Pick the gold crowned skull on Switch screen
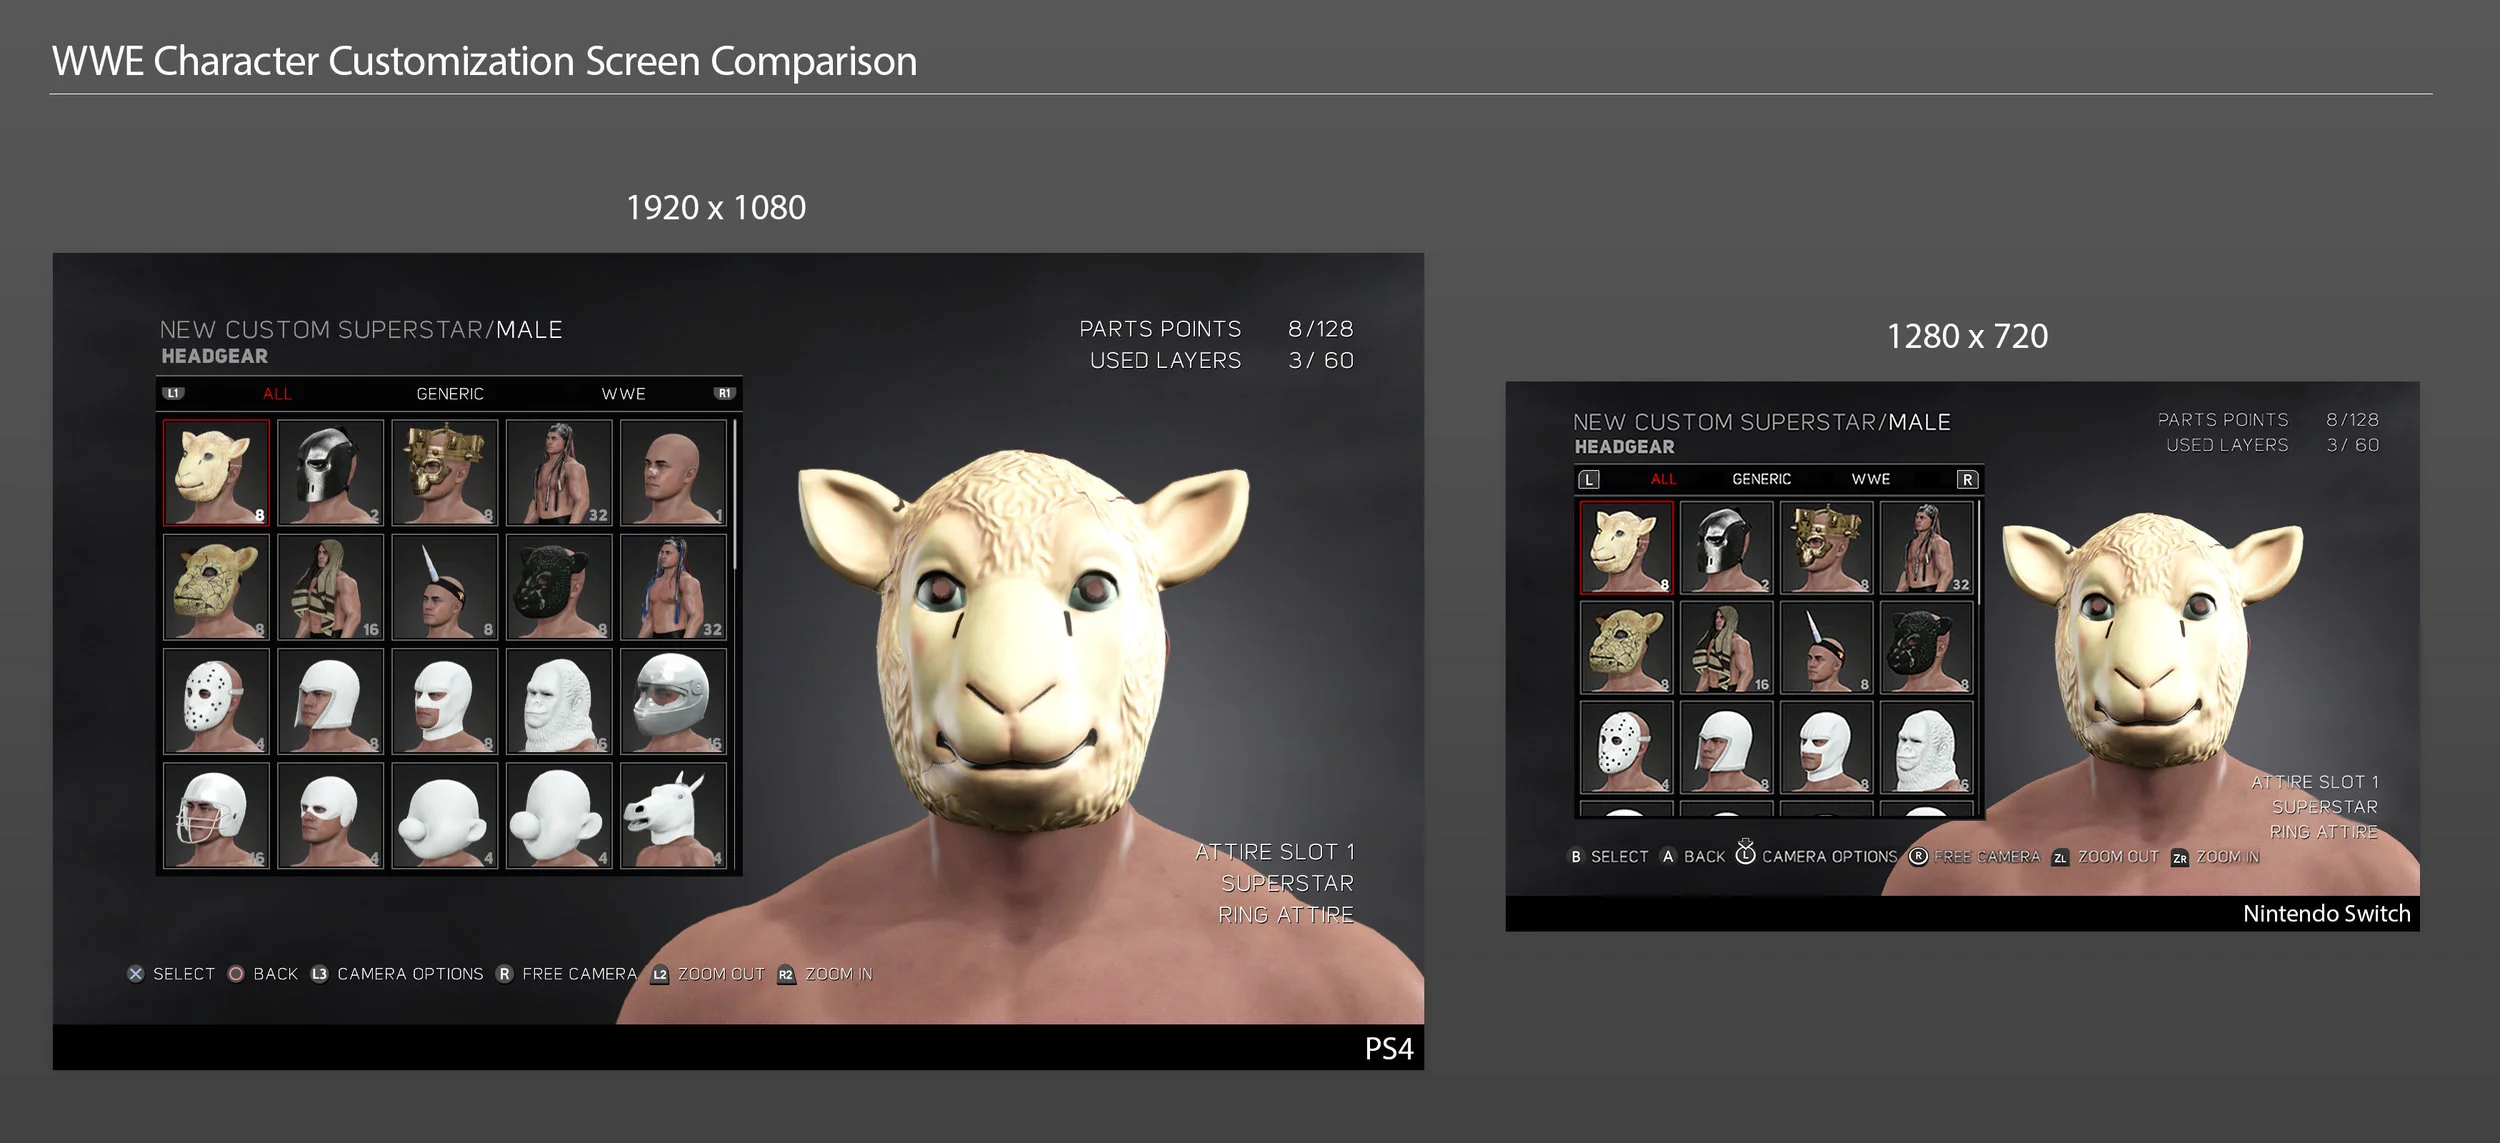2500x1143 pixels. click(x=1826, y=547)
